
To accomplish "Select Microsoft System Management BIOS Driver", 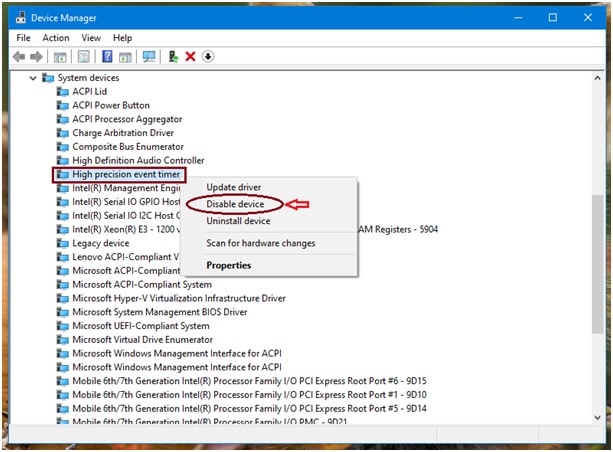I will pyautogui.click(x=160, y=312).
